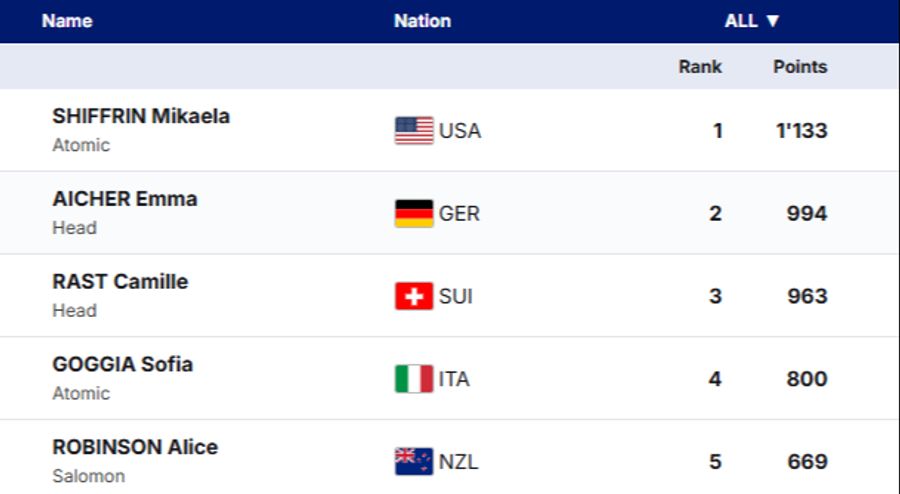Image resolution: width=900 pixels, height=494 pixels.
Task: Sort by the Name column header
Action: (x=66, y=21)
